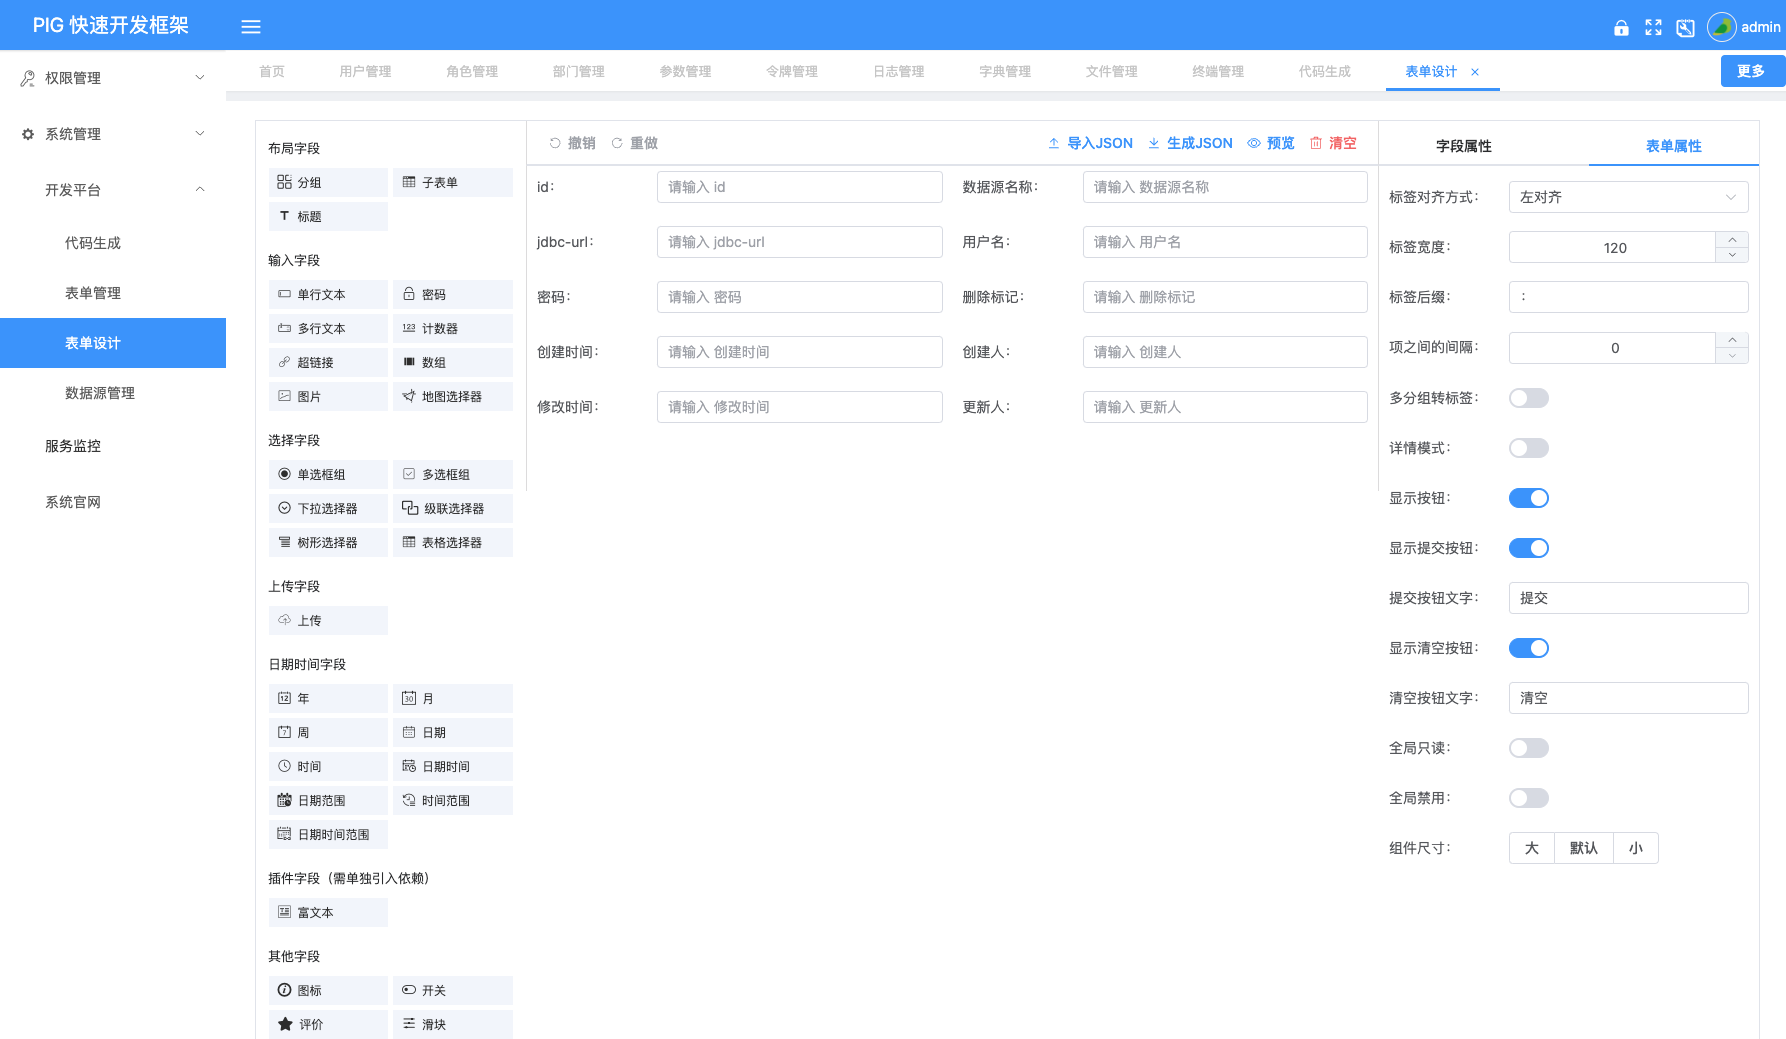Expand the 权限管理 sidebar menu

coord(112,78)
